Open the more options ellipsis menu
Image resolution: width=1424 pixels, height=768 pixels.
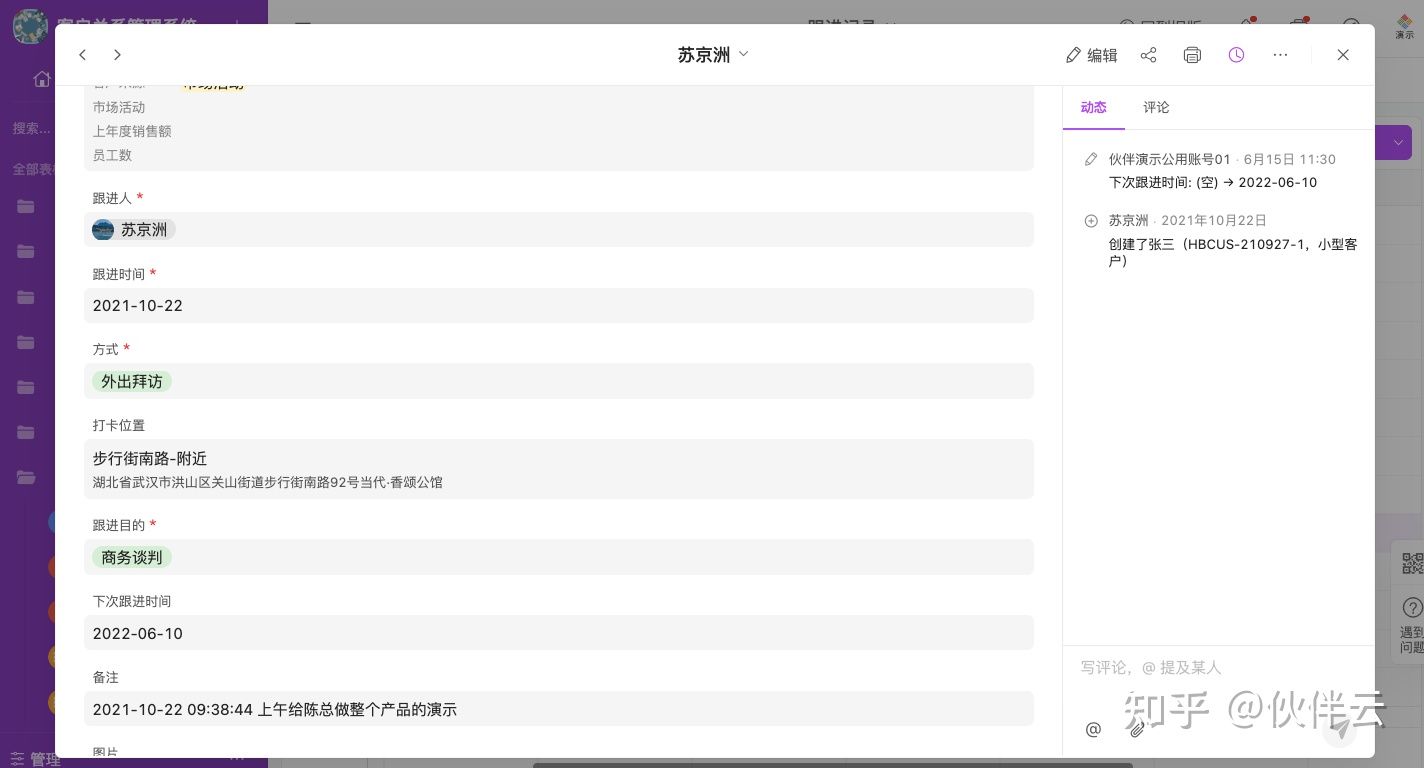(1280, 55)
